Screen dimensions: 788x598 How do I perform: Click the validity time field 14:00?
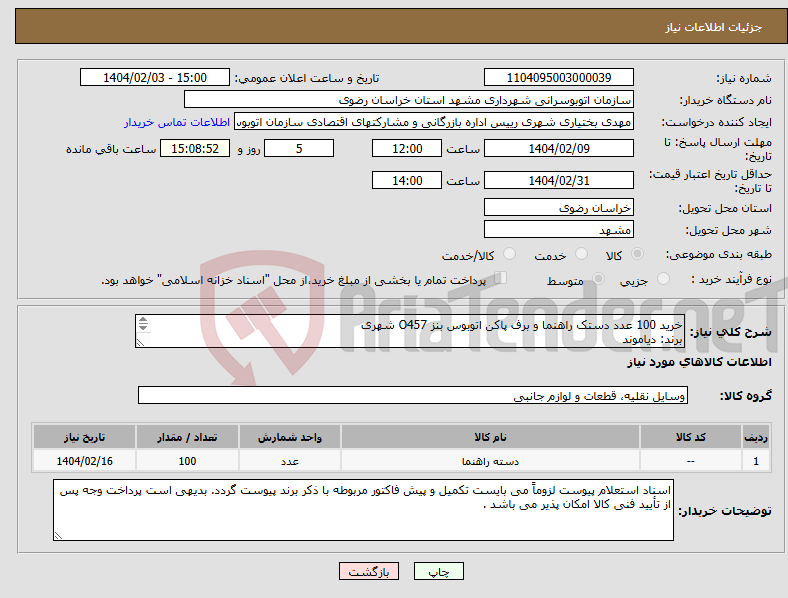tap(407, 180)
